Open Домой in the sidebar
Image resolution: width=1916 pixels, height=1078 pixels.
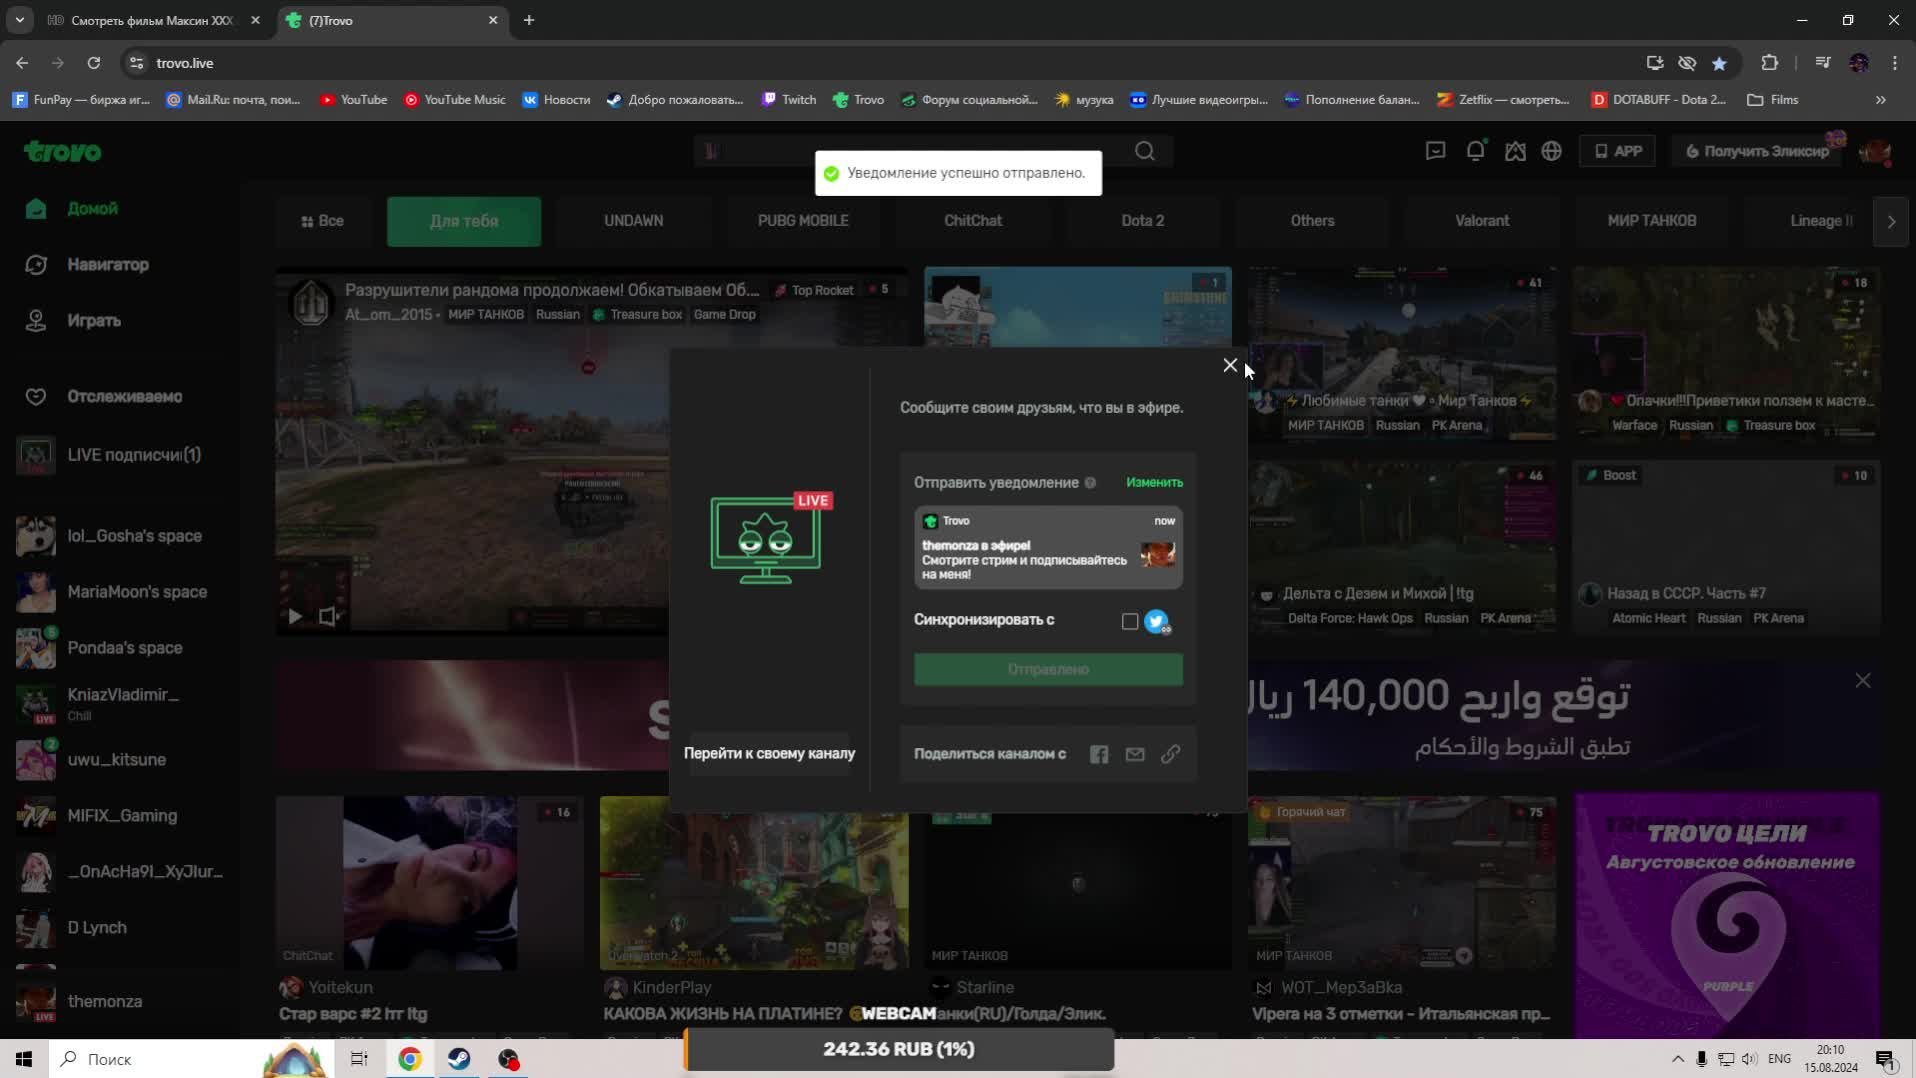93,208
